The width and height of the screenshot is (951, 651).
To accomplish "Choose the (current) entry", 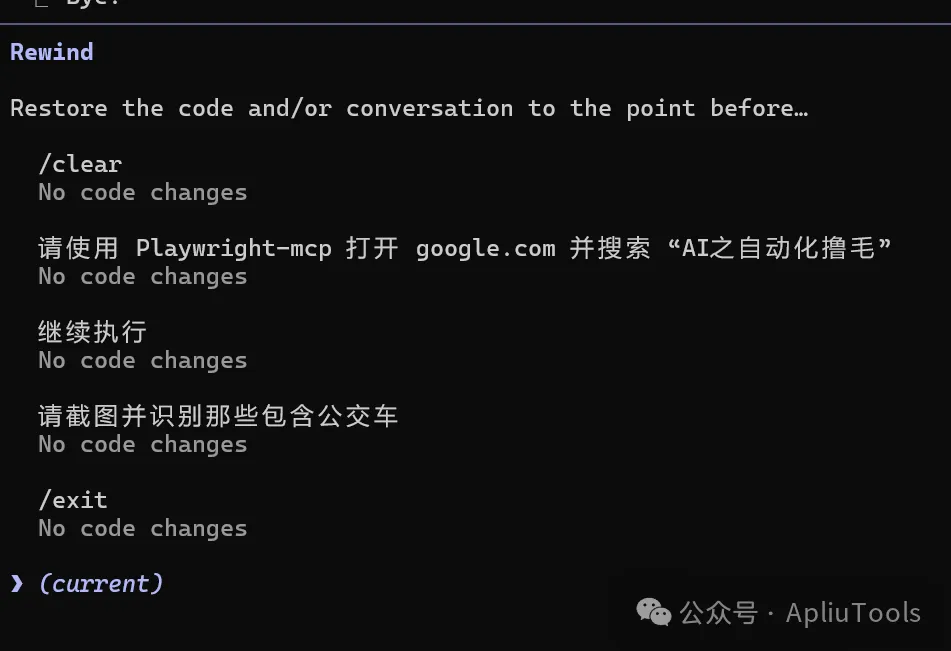I will click(100, 583).
